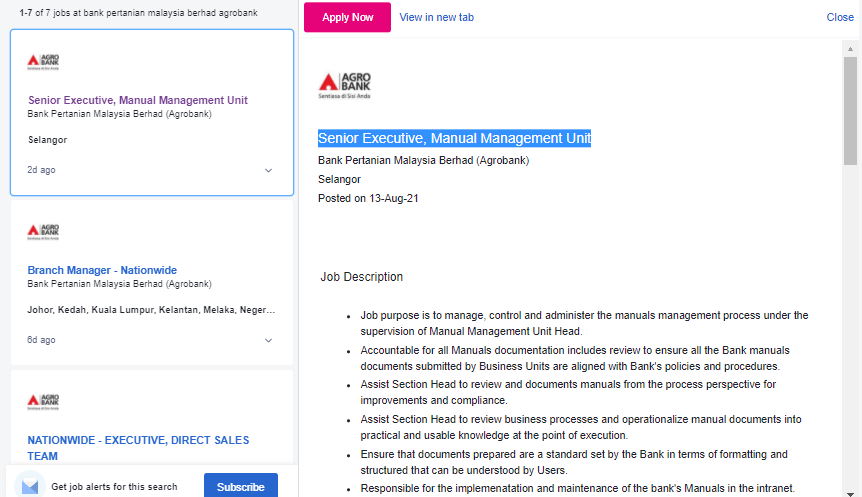Image resolution: width=862 pixels, height=497 pixels.
Task: Close the job detail panel
Action: [839, 17]
